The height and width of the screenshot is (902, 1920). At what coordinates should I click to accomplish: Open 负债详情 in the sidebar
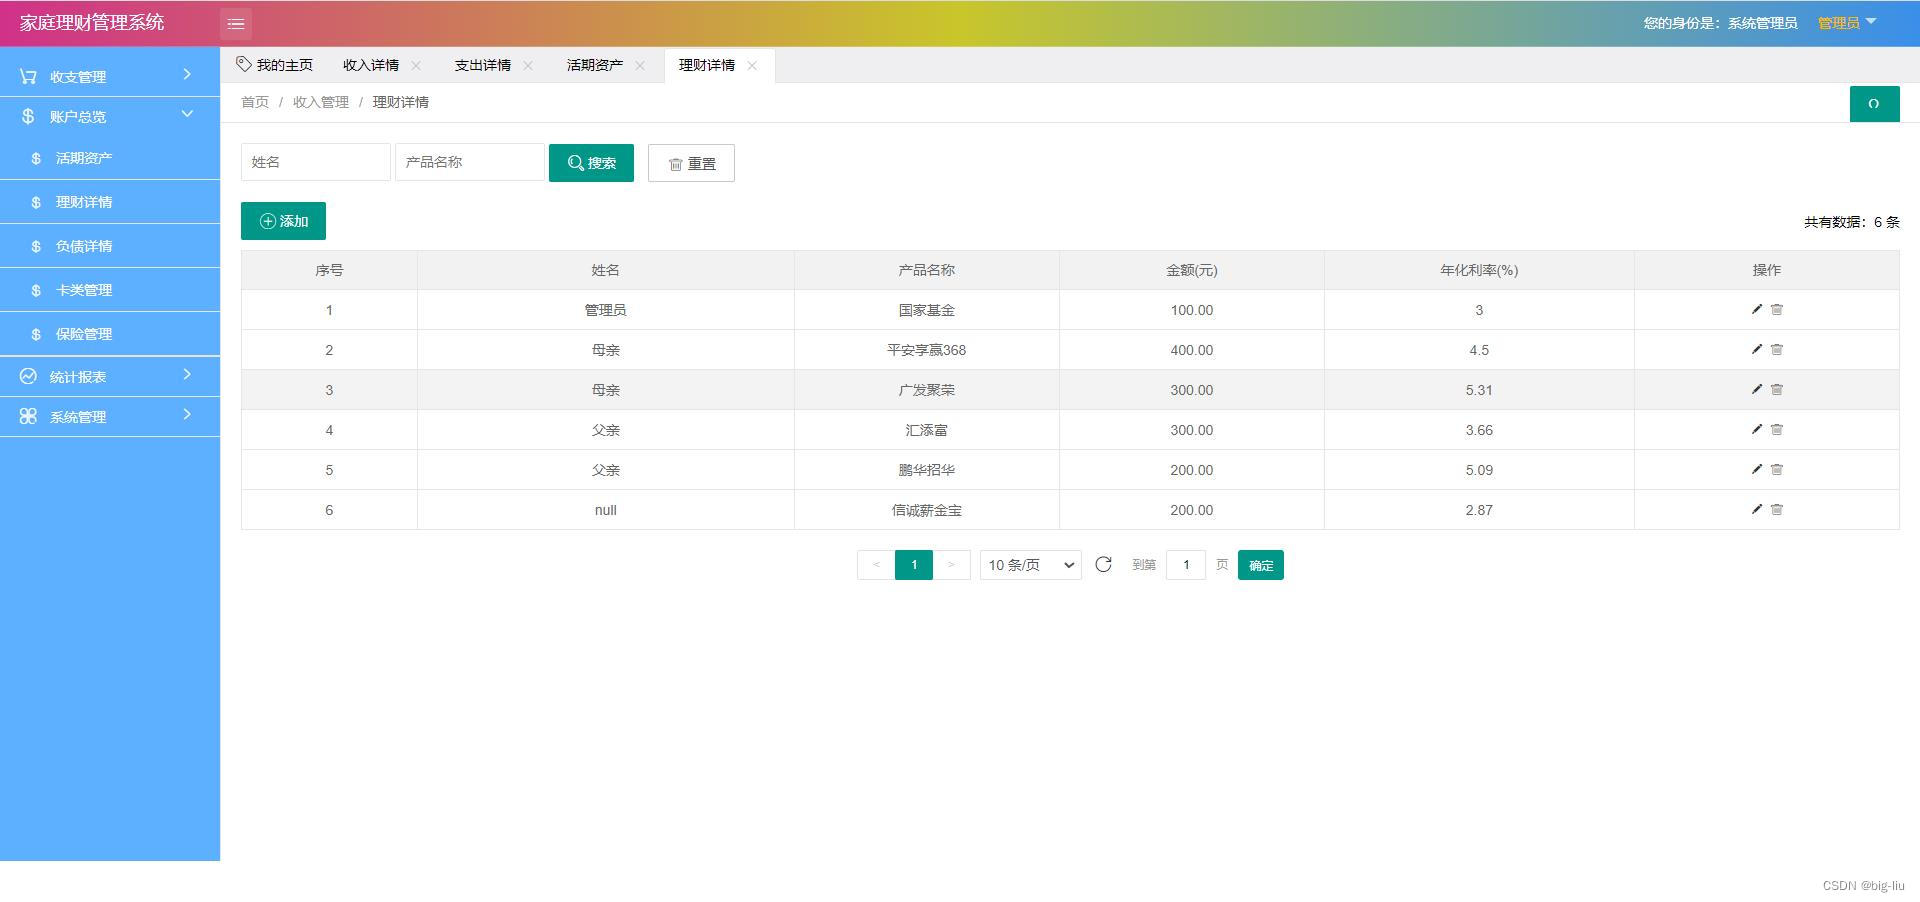click(x=110, y=246)
